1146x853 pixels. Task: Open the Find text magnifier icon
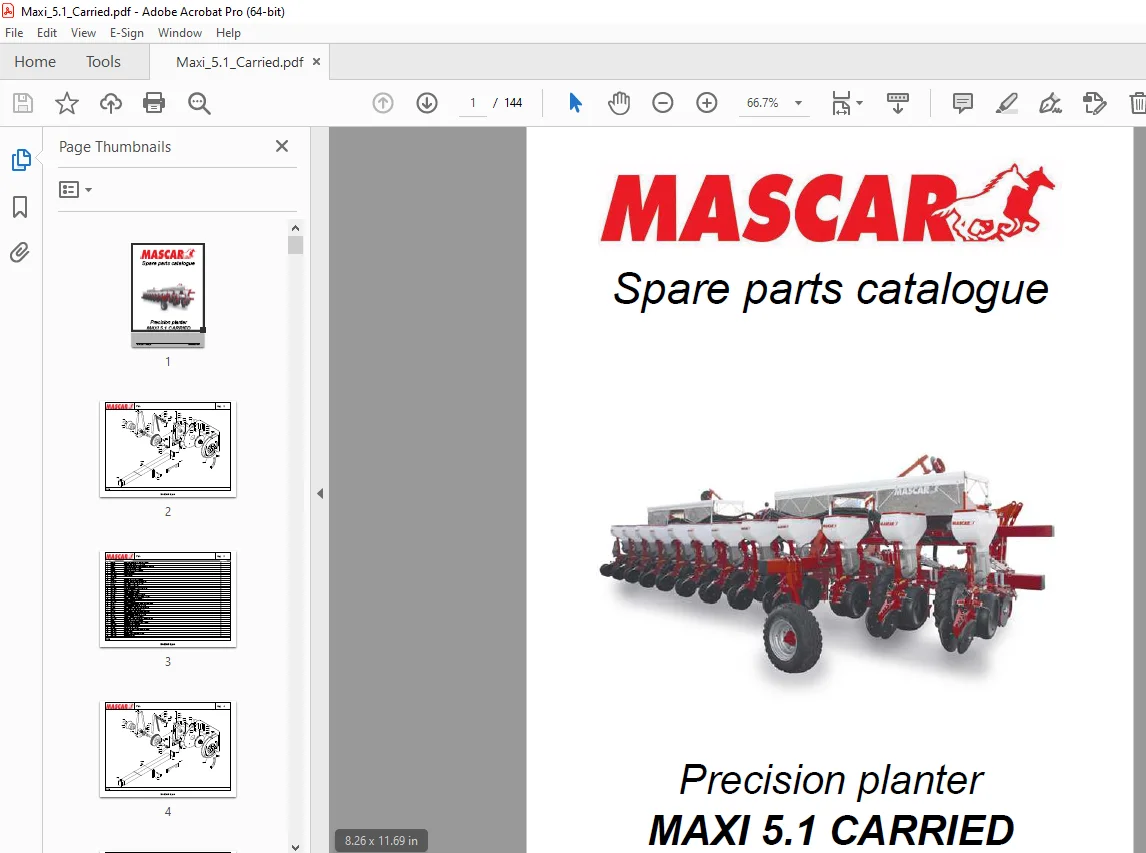coord(199,103)
